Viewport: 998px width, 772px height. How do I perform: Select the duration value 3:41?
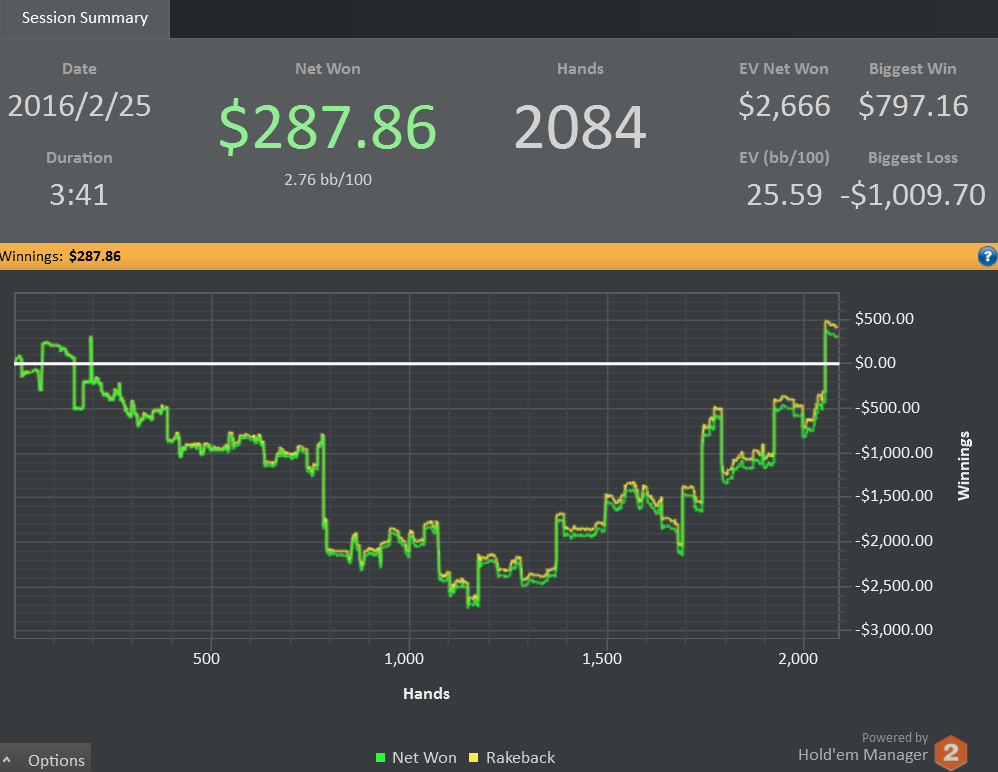[x=79, y=195]
